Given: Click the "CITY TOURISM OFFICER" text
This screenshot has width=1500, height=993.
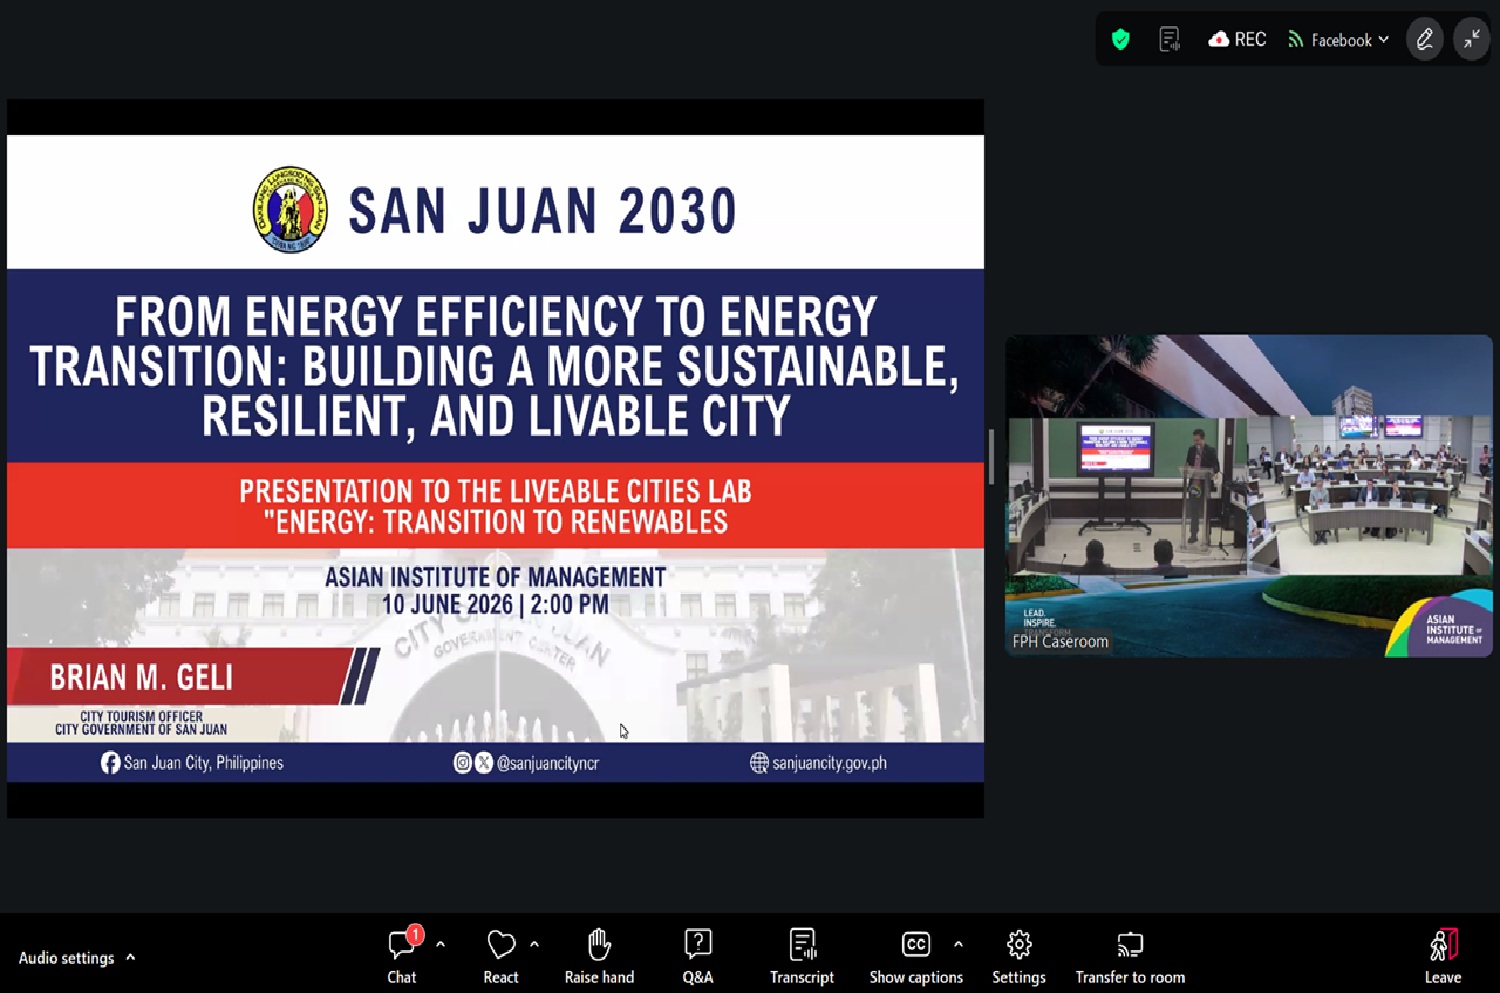Looking at the screenshot, I should tap(141, 716).
